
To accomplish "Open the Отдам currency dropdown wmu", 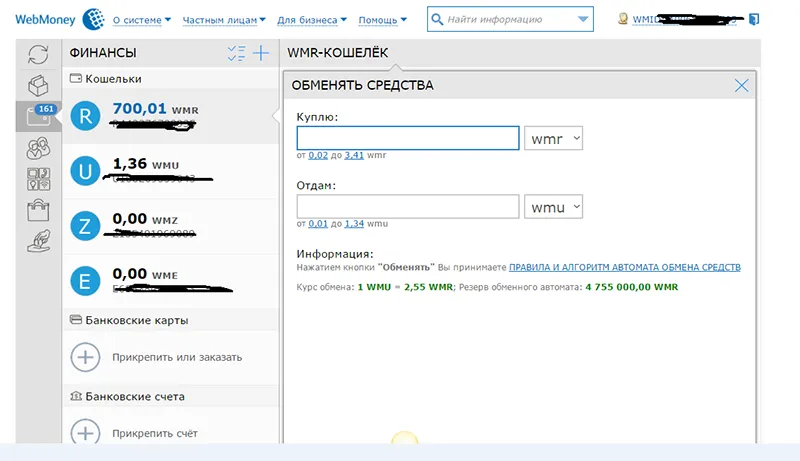I will pyautogui.click(x=553, y=207).
